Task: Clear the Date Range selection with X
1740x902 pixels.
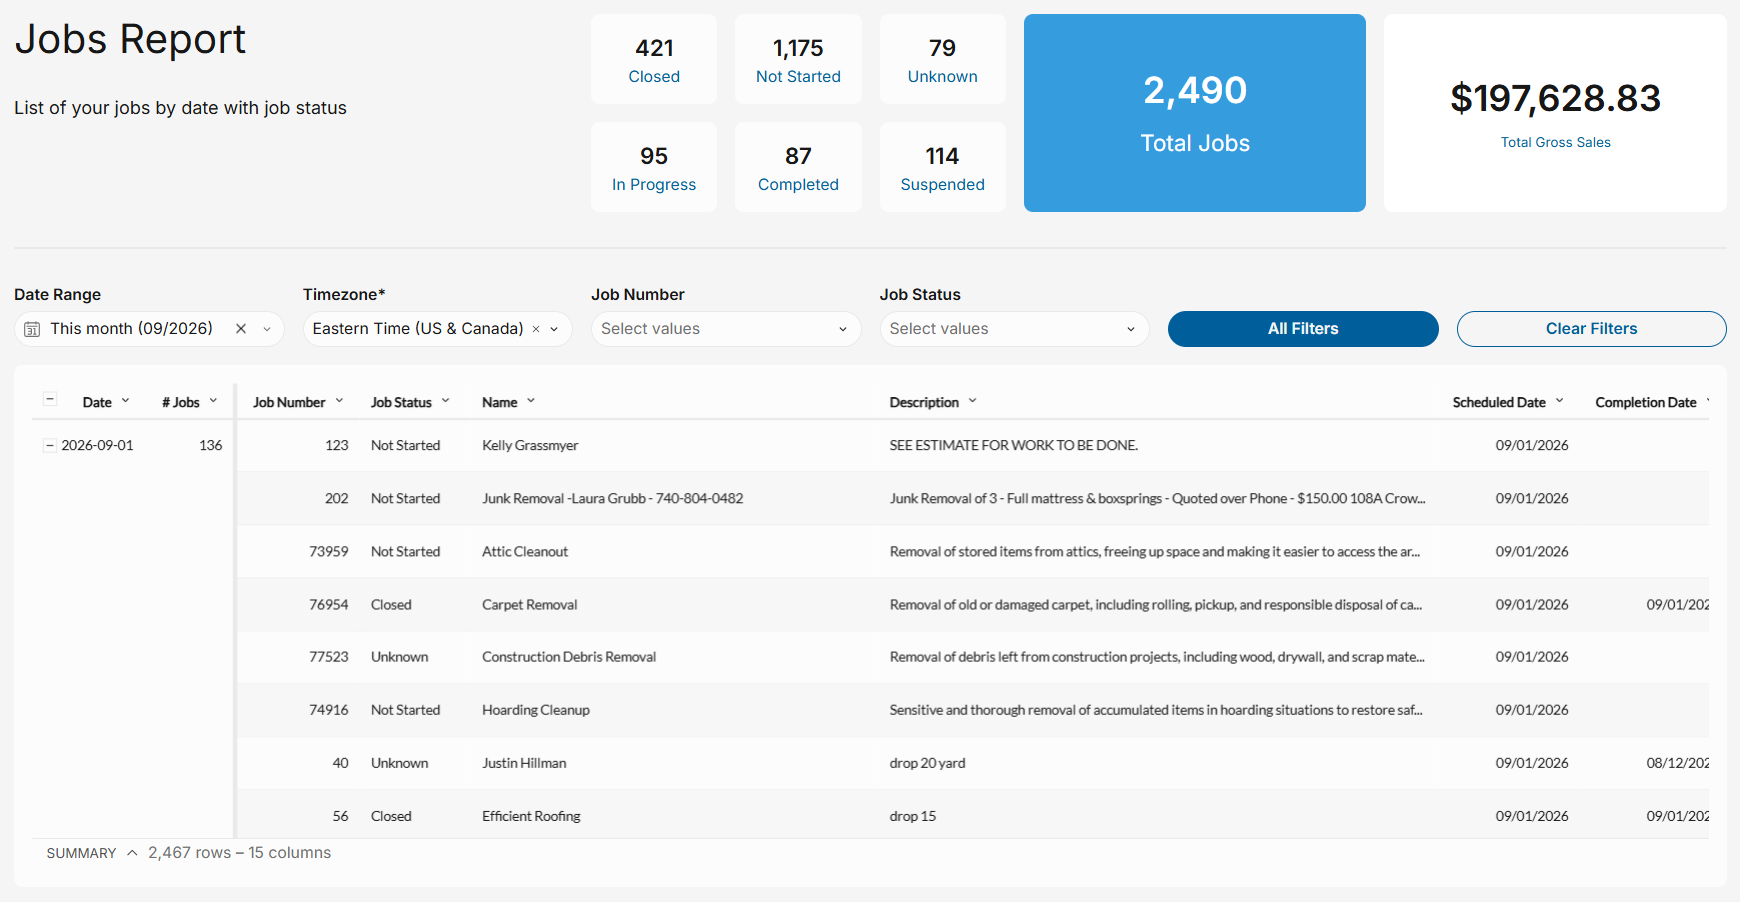Action: click(241, 329)
